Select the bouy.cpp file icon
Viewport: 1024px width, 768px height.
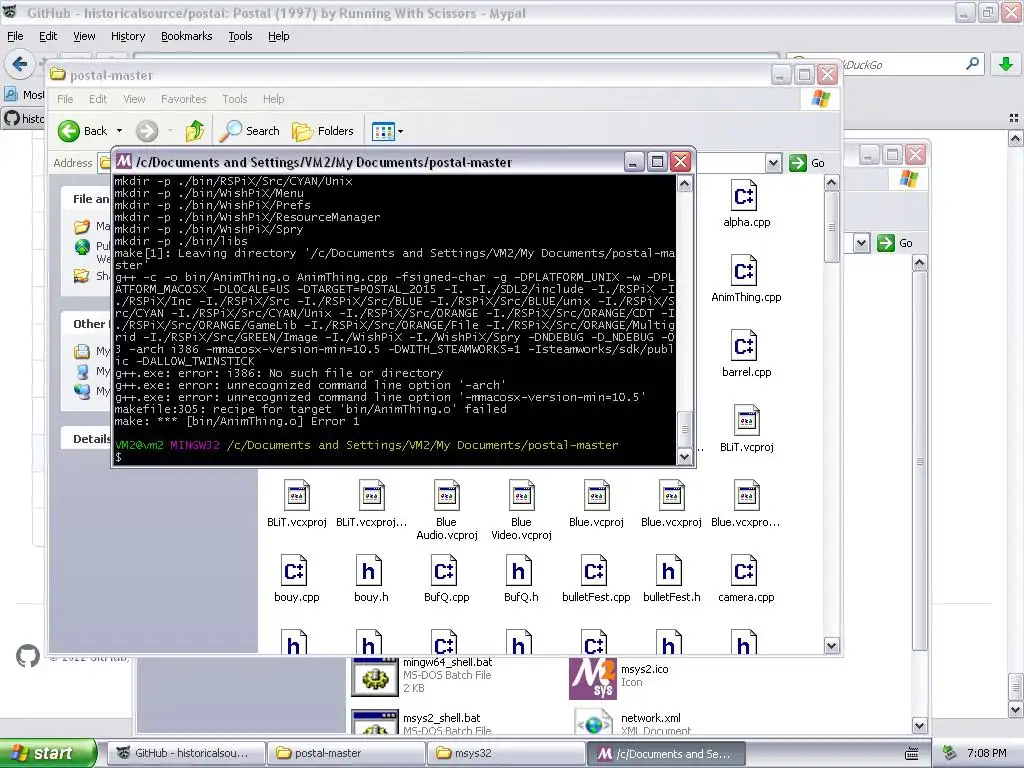(x=296, y=571)
